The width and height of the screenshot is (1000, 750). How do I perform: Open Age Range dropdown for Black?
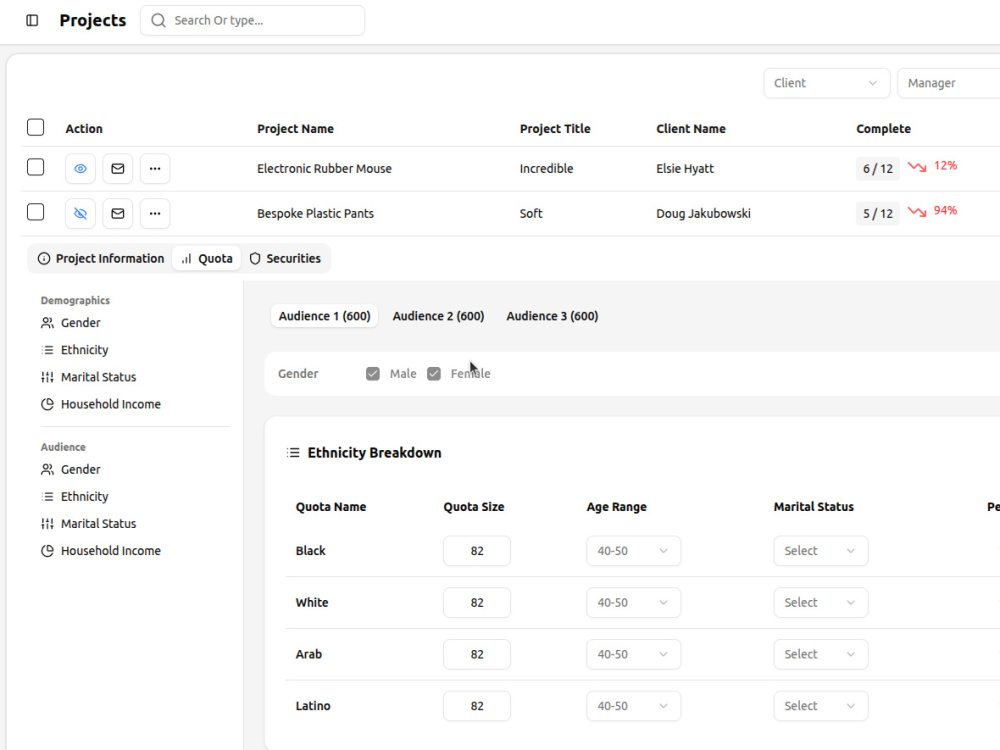[633, 551]
